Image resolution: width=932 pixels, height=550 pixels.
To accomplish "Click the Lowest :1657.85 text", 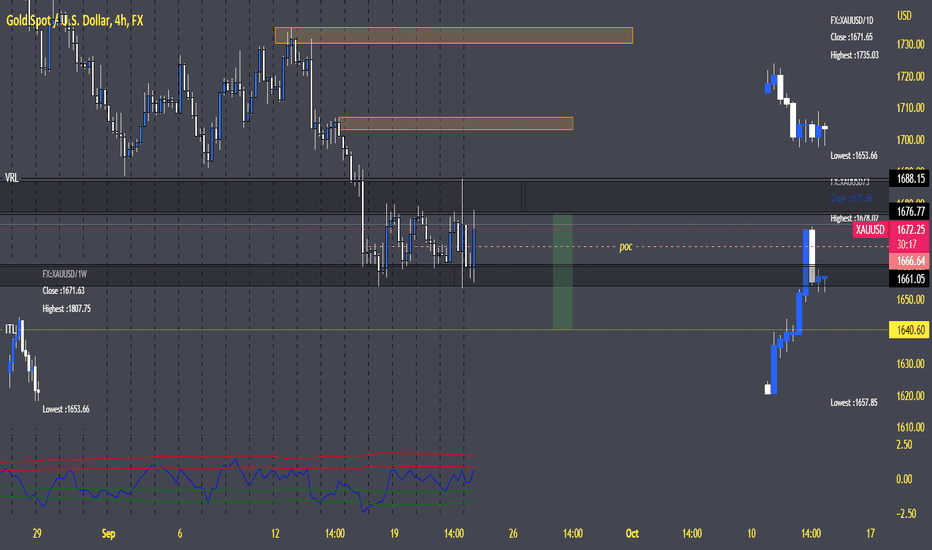I will [x=854, y=403].
